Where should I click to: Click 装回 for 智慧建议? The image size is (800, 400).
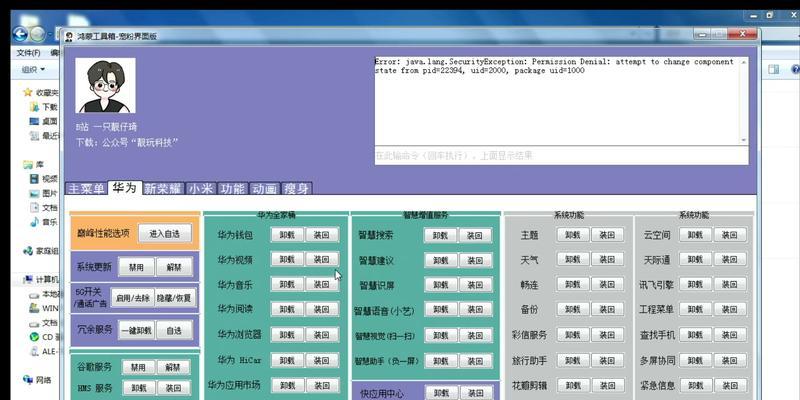476,260
